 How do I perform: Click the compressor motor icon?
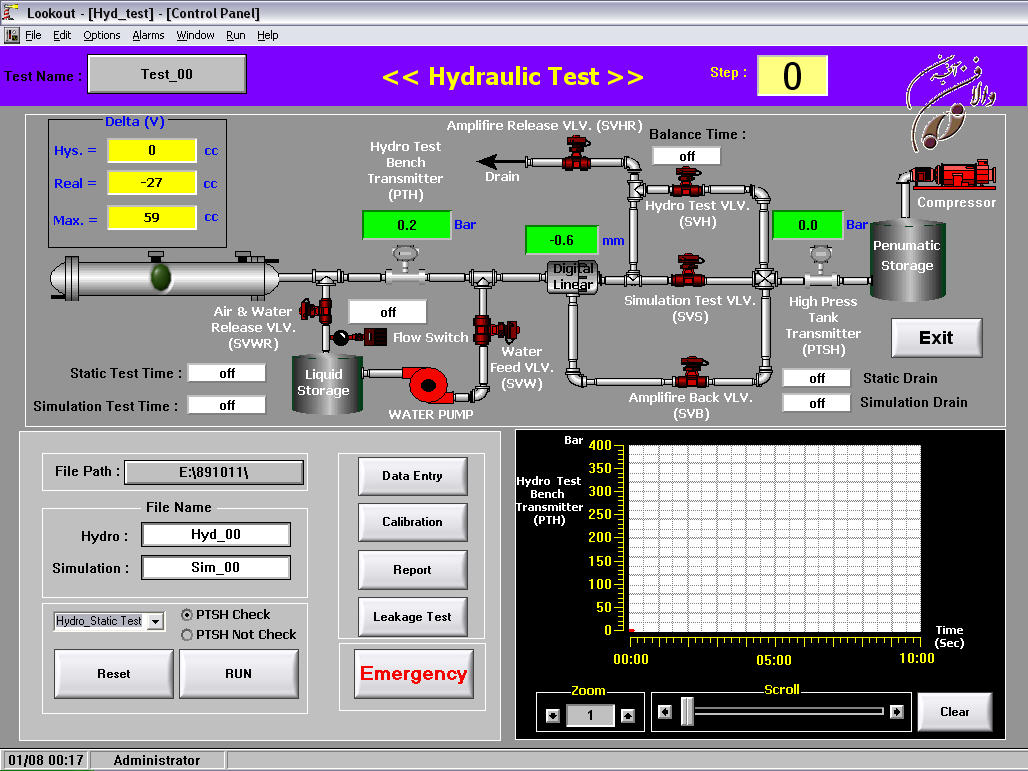coord(953,173)
